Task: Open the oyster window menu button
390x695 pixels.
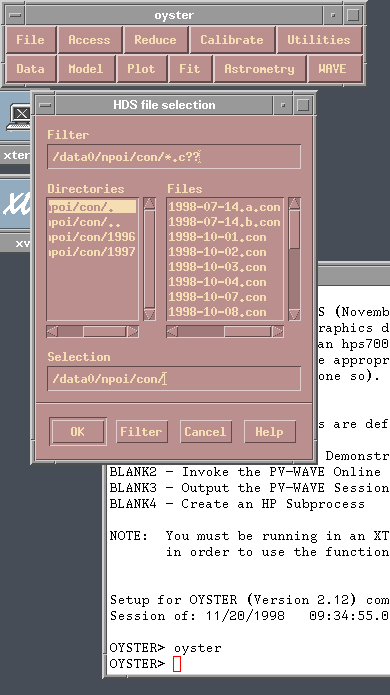Action: [16, 15]
